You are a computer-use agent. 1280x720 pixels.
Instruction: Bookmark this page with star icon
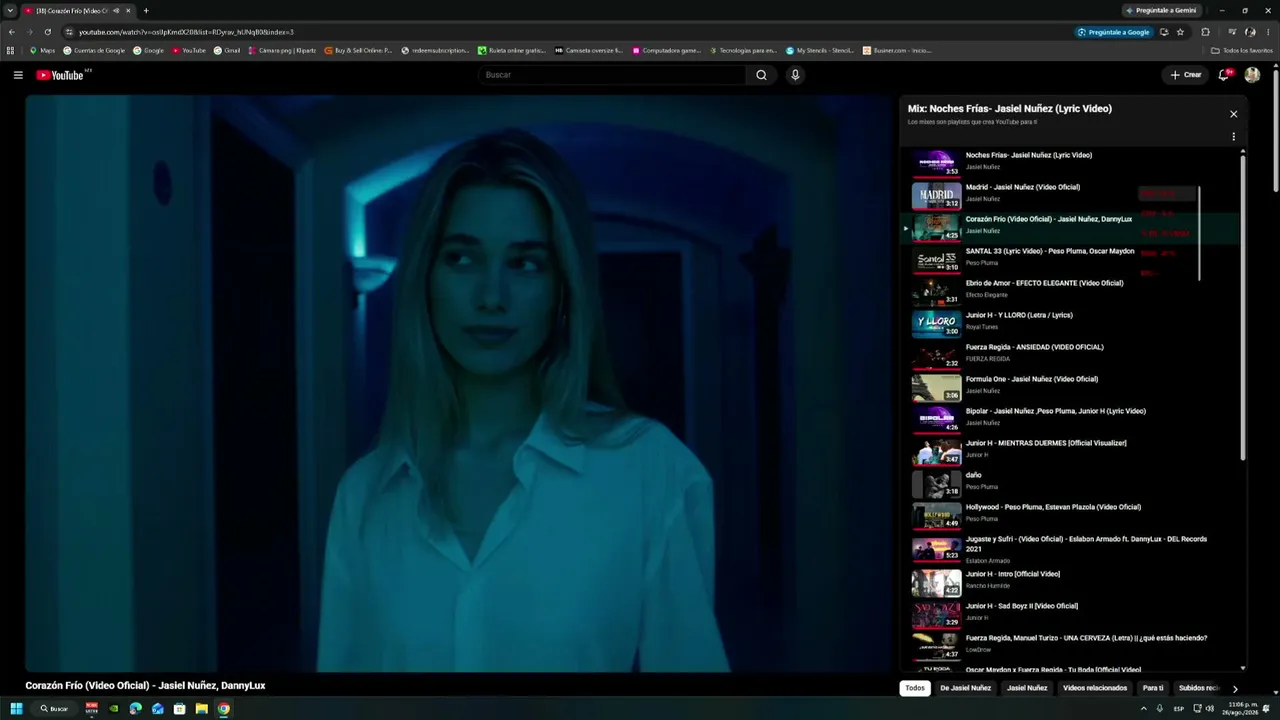pos(1180,32)
